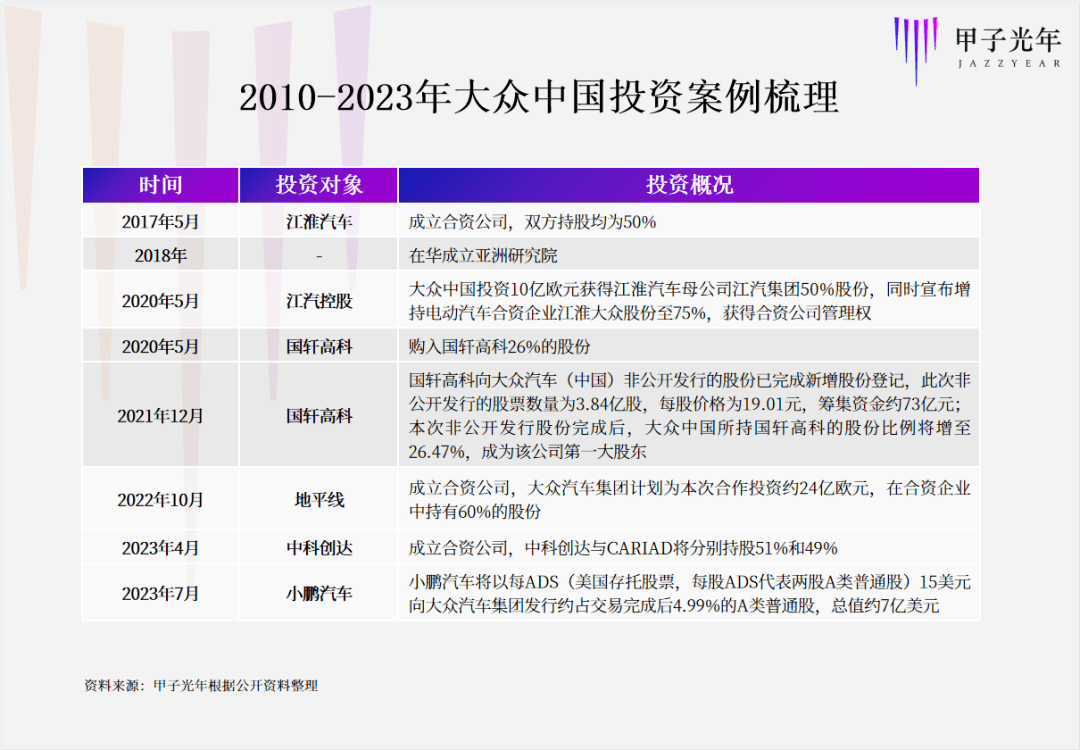Click the 中科创达 investment target cell
Screen dimensions: 1080x750
pos(319,548)
